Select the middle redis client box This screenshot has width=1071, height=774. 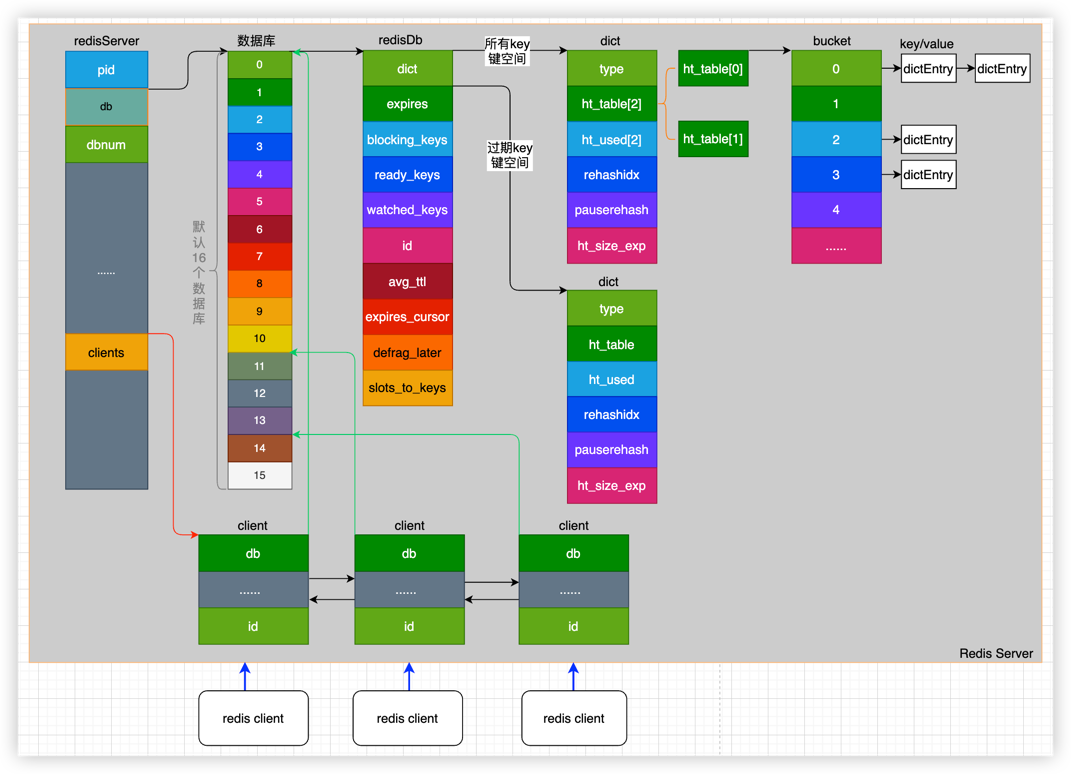pos(408,718)
